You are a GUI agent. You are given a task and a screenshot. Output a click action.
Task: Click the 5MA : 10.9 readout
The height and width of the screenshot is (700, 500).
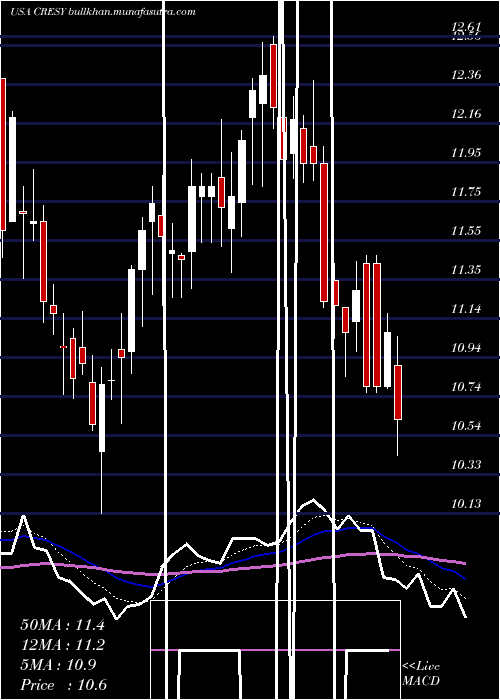(58, 665)
